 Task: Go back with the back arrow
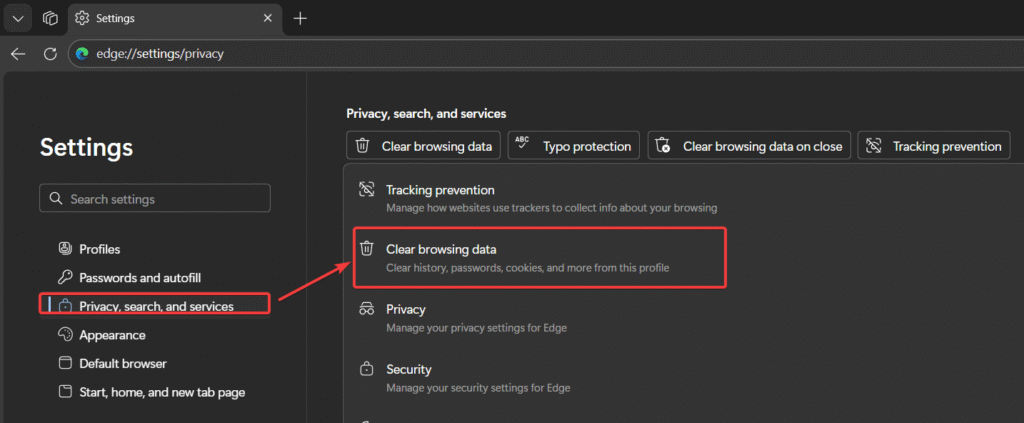coord(18,54)
